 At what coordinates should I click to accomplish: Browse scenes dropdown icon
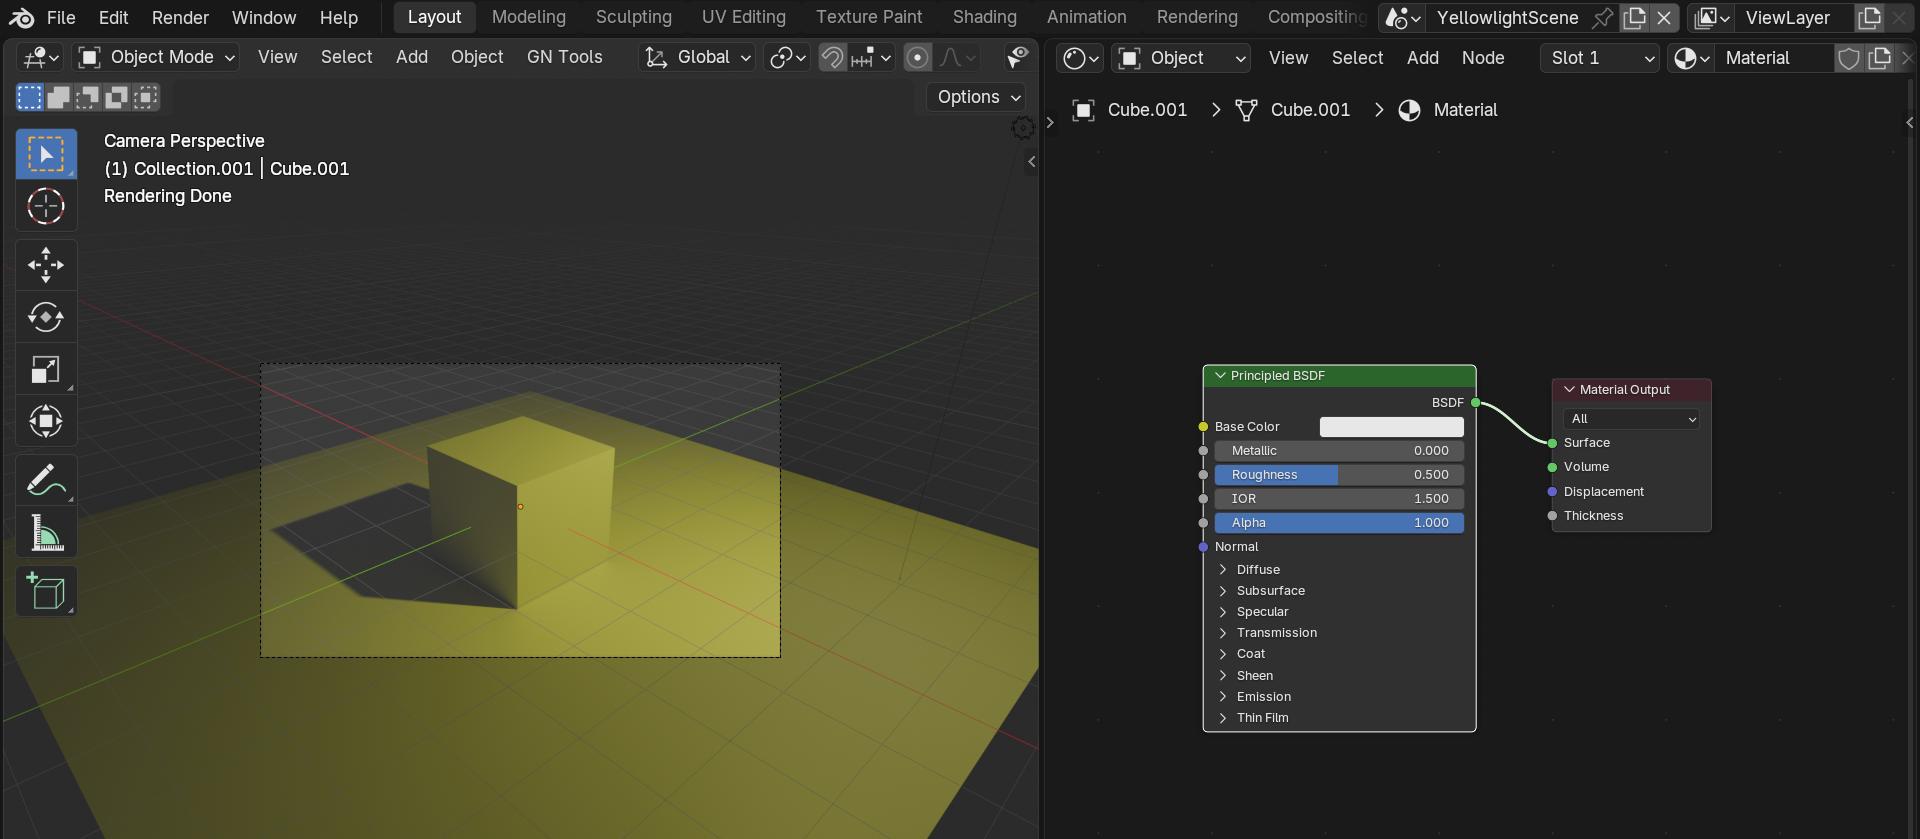point(1403,18)
